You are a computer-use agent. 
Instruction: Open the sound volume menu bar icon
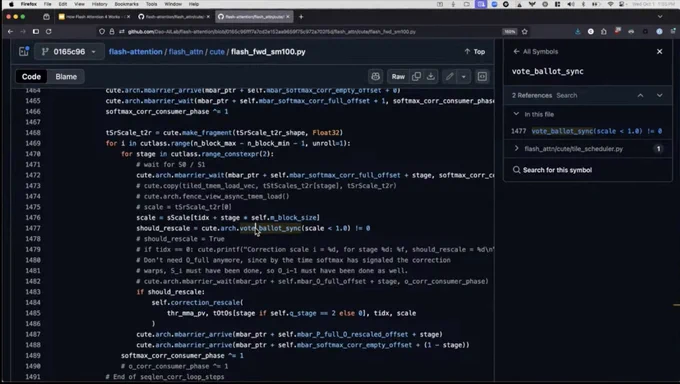[x=570, y=4]
